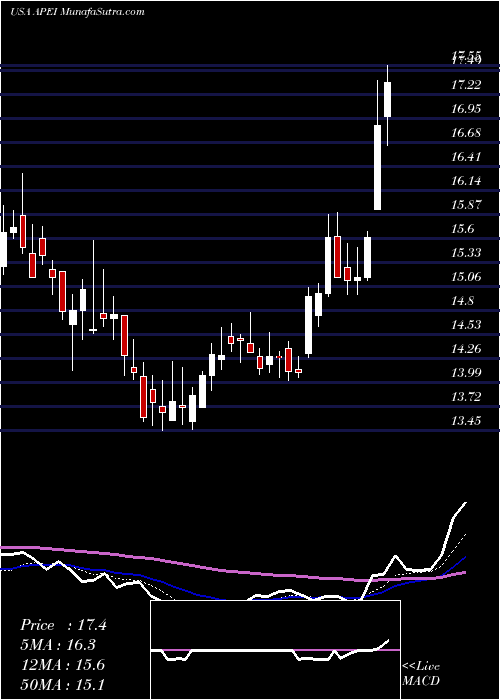Select the '5MA : 16.3' legend entry
This screenshot has width=500, height=700.
click(x=58, y=645)
